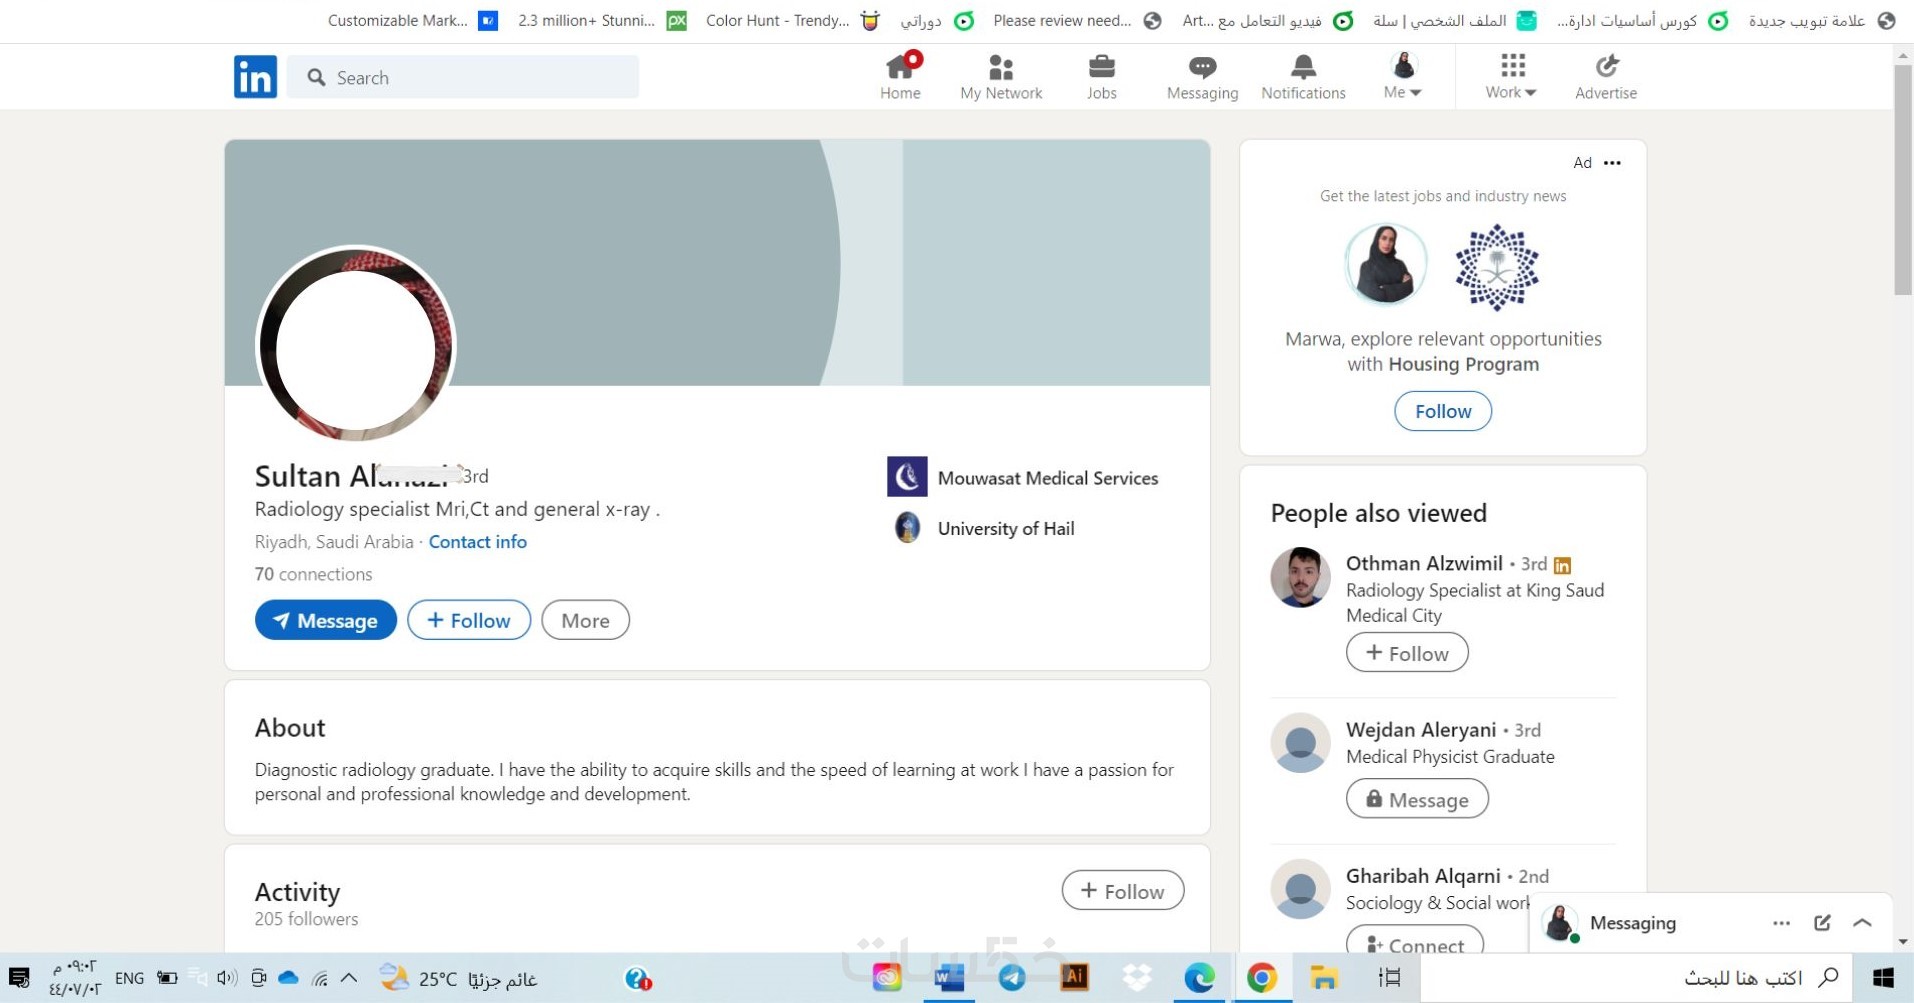Open Mouwasat Medical Services company

(1023, 478)
